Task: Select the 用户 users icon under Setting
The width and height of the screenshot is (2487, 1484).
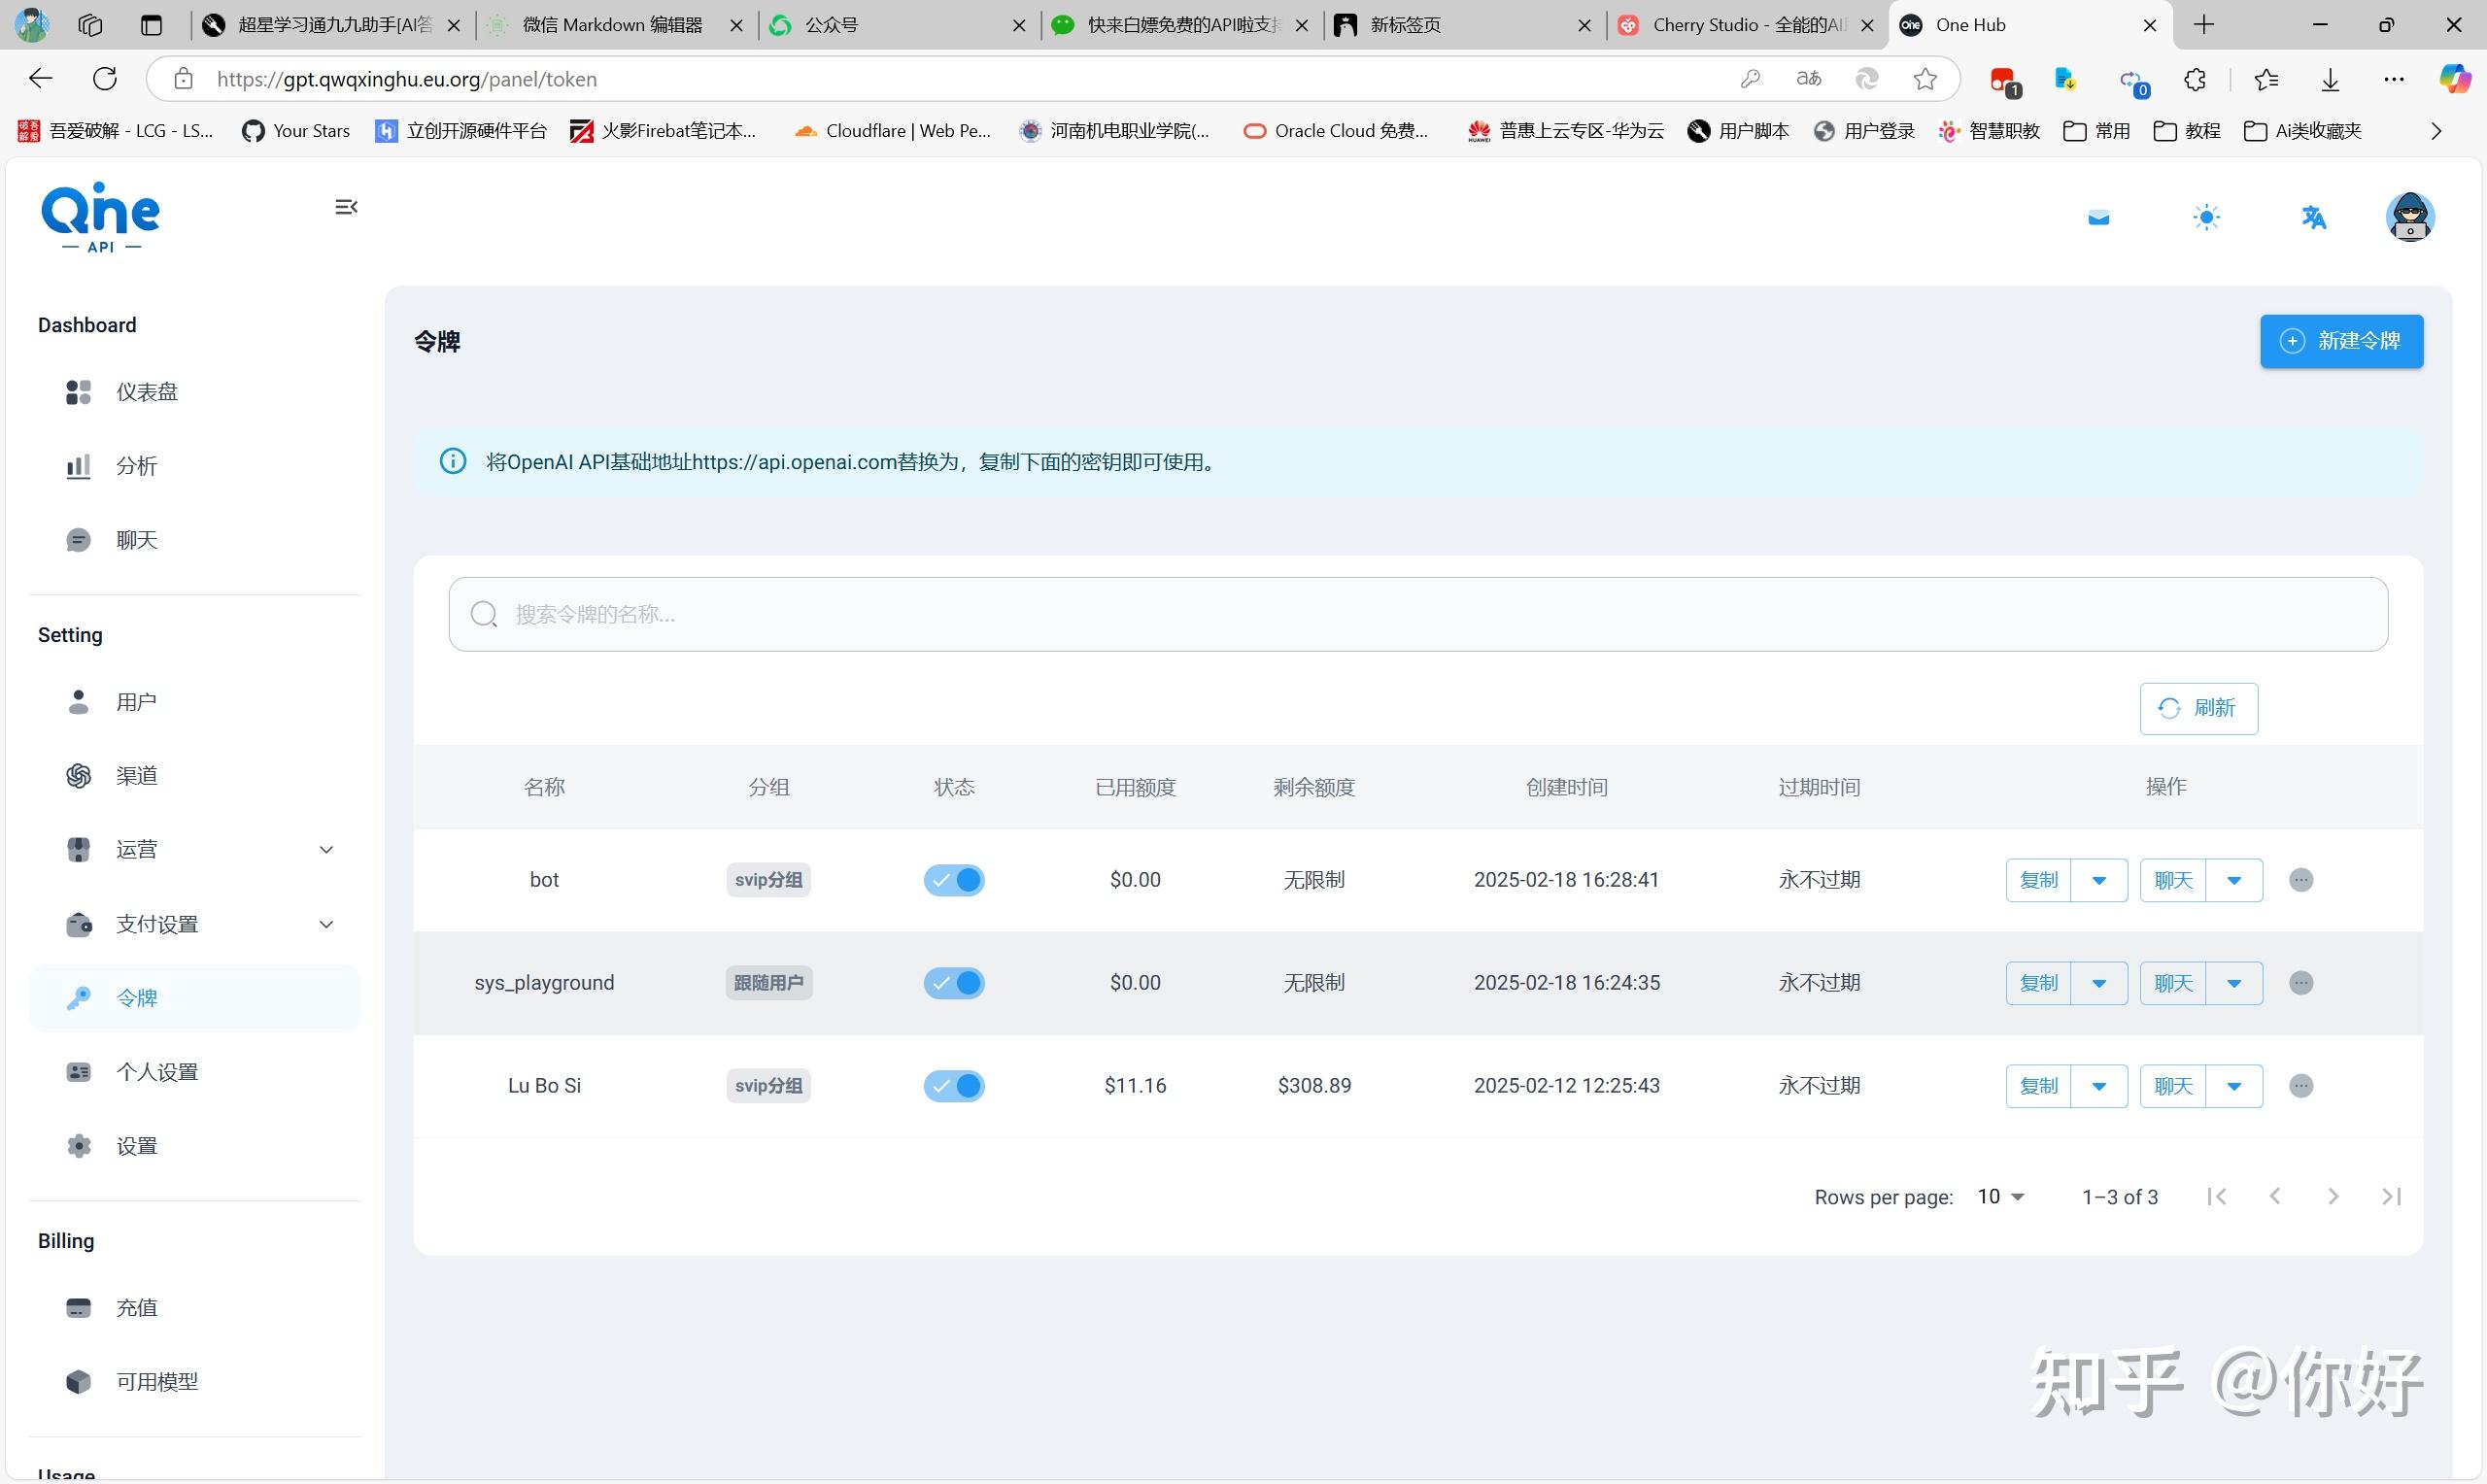Action: [79, 701]
